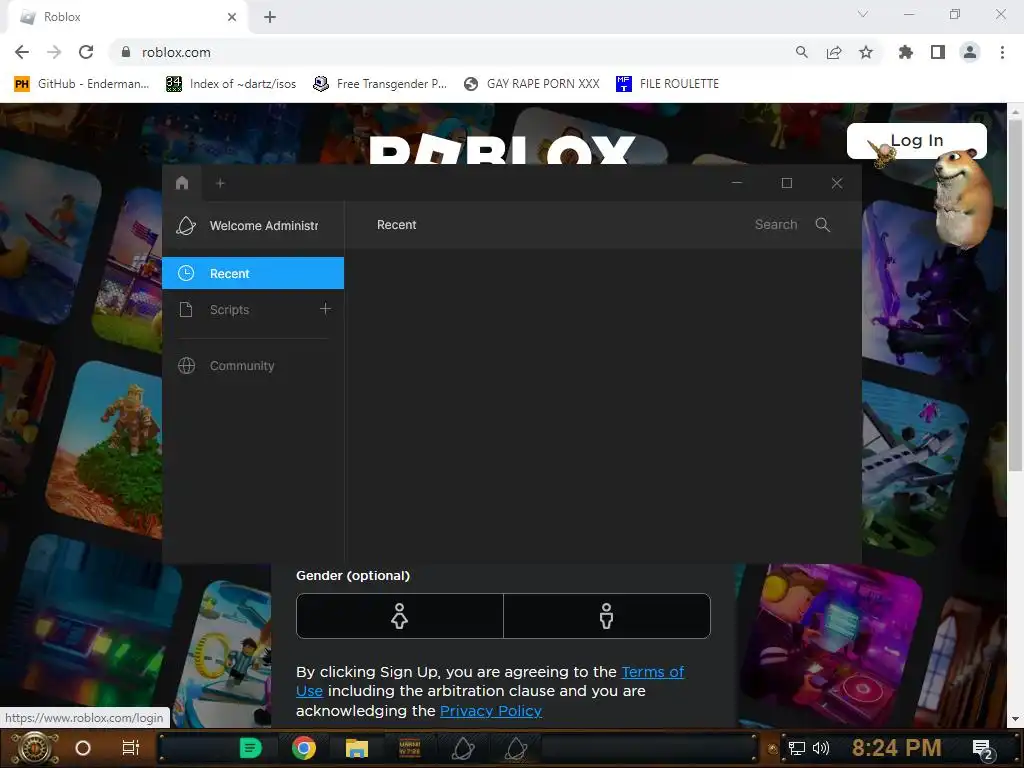
Task: Open Cortana circle on the taskbar
Action: coord(82,748)
